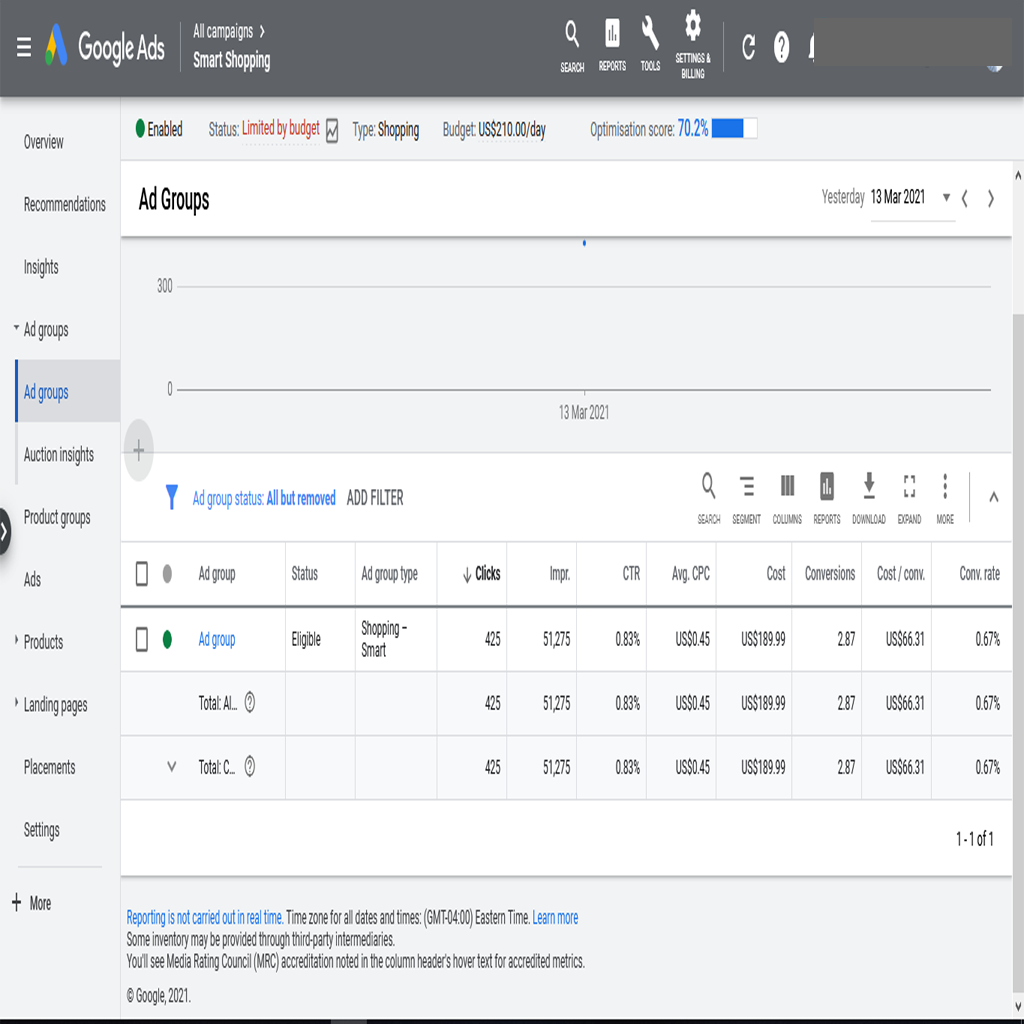Screen dimensions: 1024x1024
Task: Open the hamburger navigation menu
Action: [24, 47]
